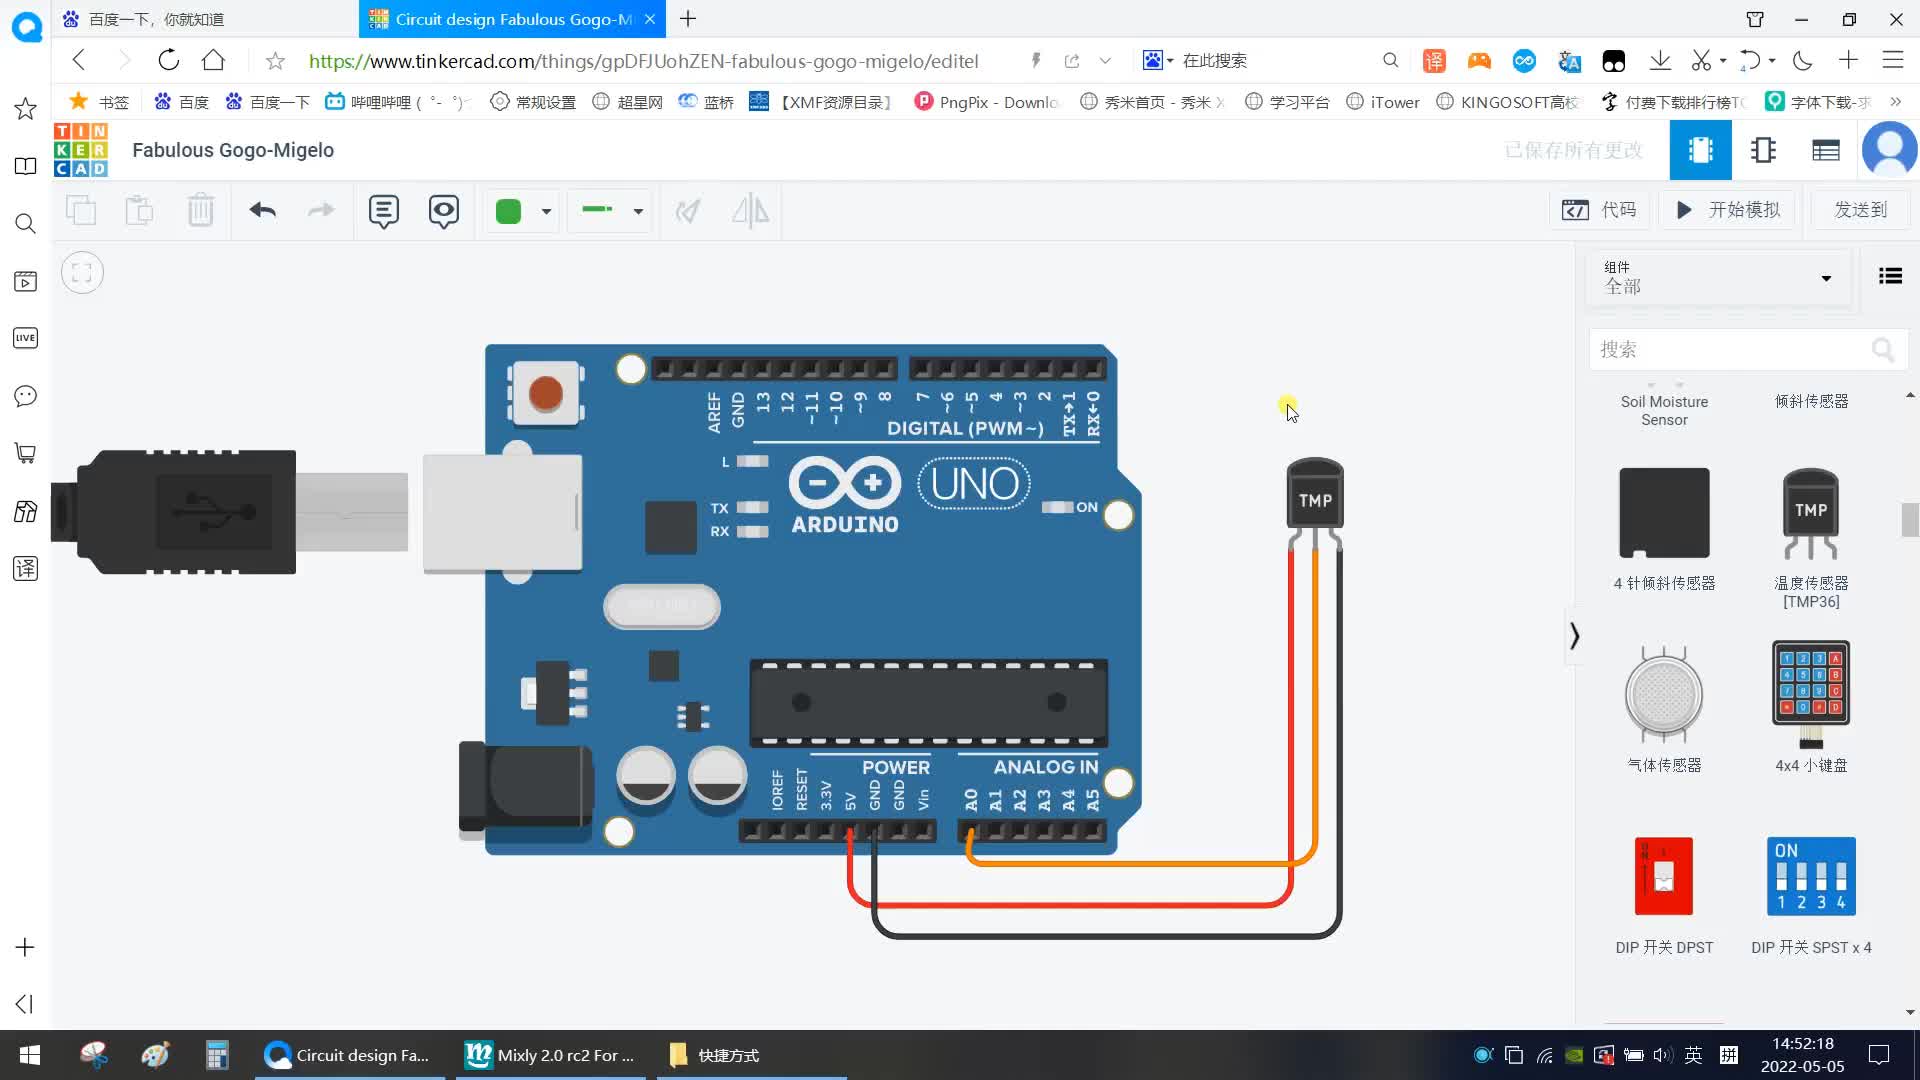
Task: Select the 4x4 keypad component
Action: 1811,708
